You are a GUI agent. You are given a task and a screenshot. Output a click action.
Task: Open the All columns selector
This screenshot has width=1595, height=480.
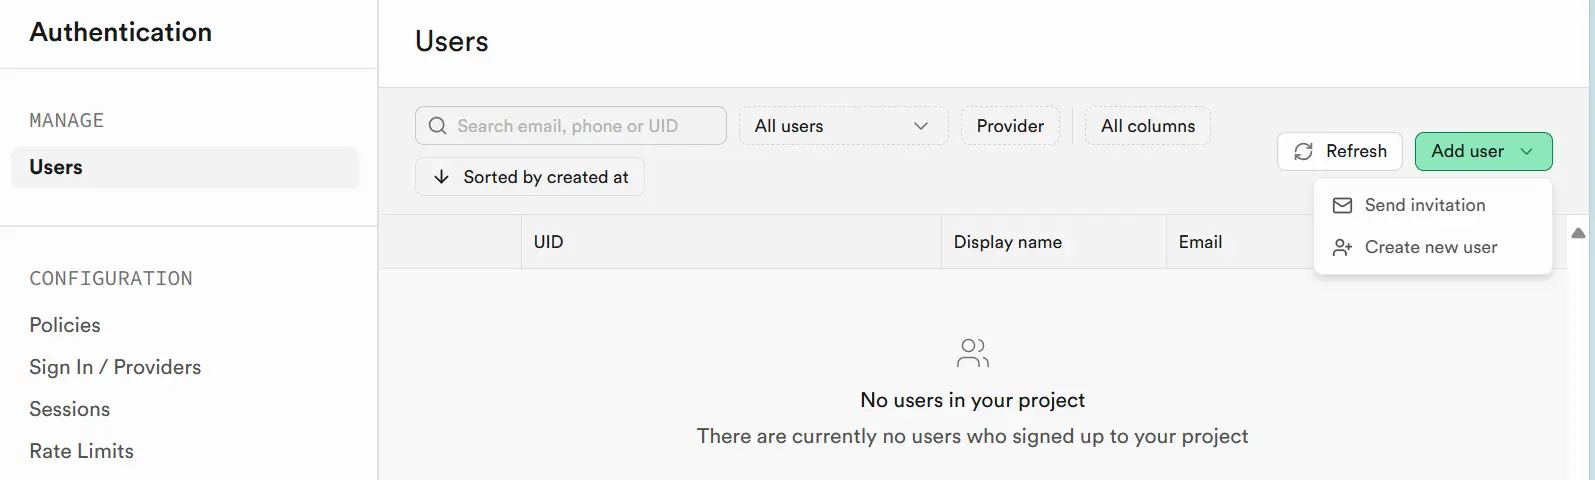point(1148,126)
